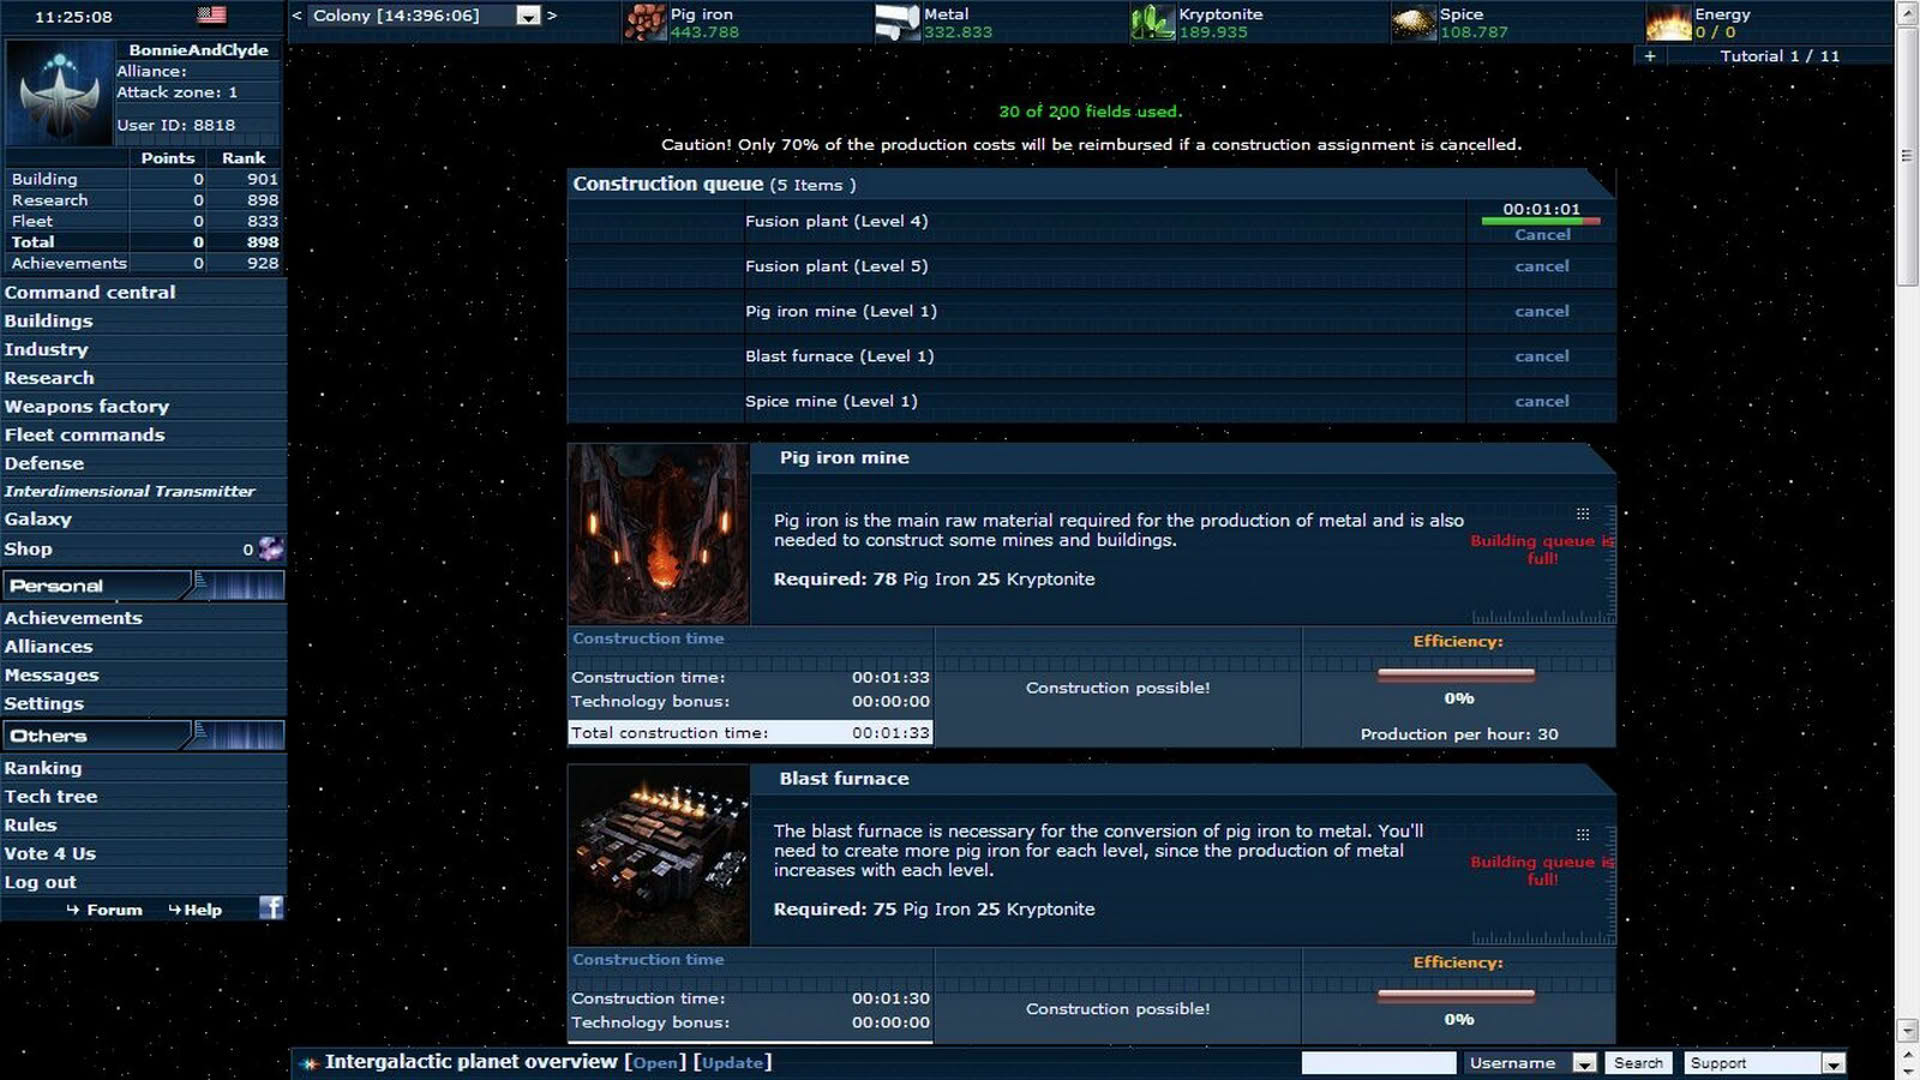Open the Industry menu
Screen dimensions: 1920x1080
coord(46,349)
